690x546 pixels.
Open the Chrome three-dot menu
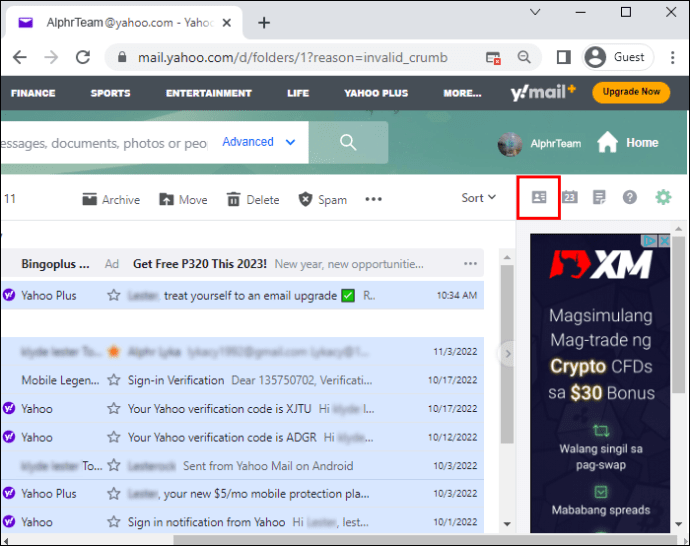pos(672,57)
